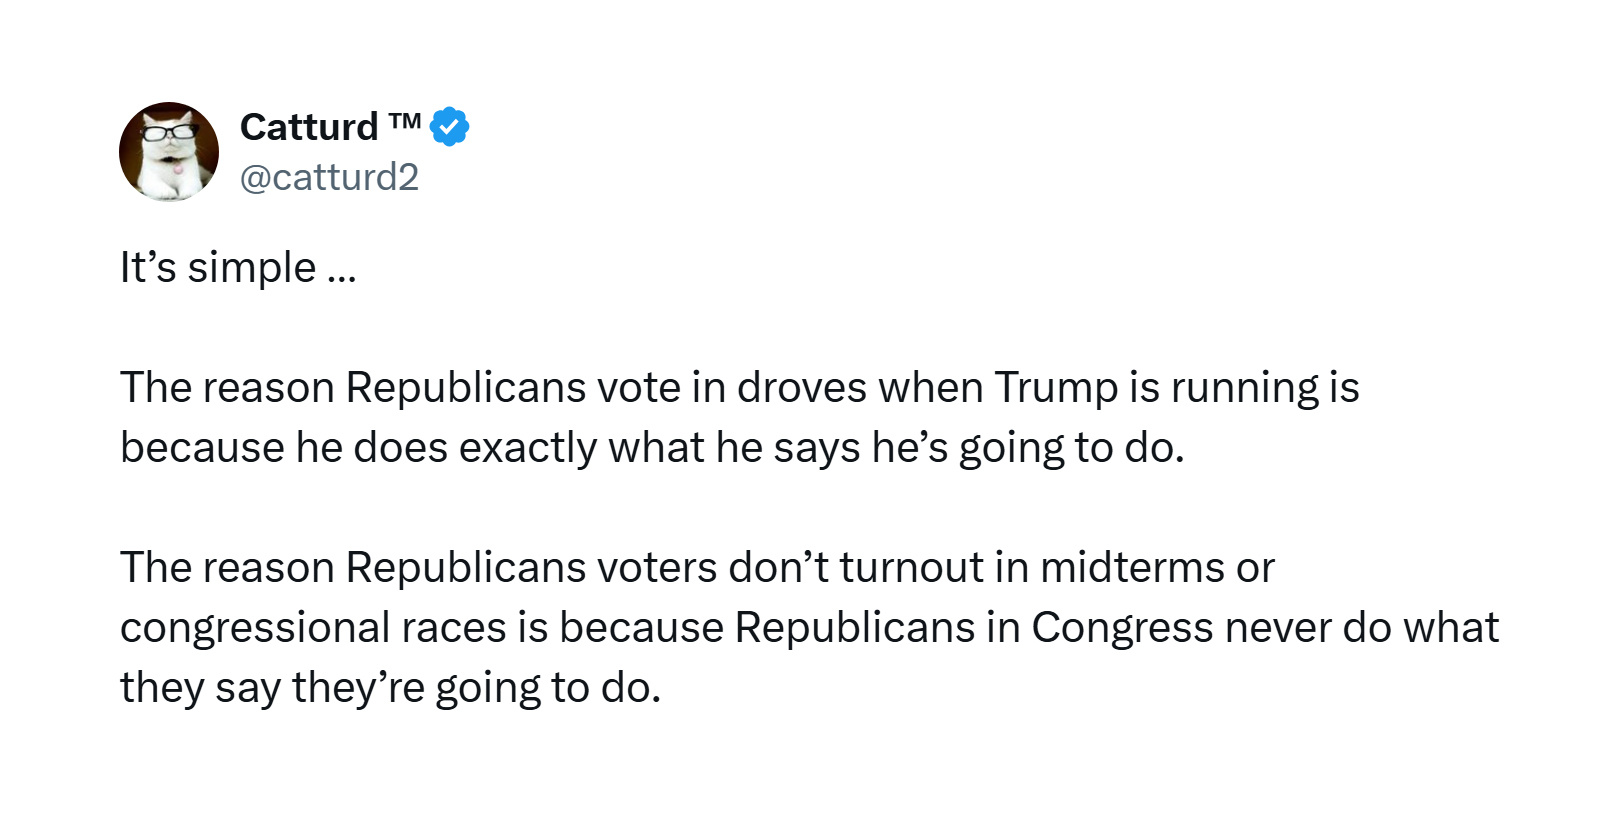1617x814 pixels.
Task: Click the word "exactly" in the tweet
Action: 528,449
